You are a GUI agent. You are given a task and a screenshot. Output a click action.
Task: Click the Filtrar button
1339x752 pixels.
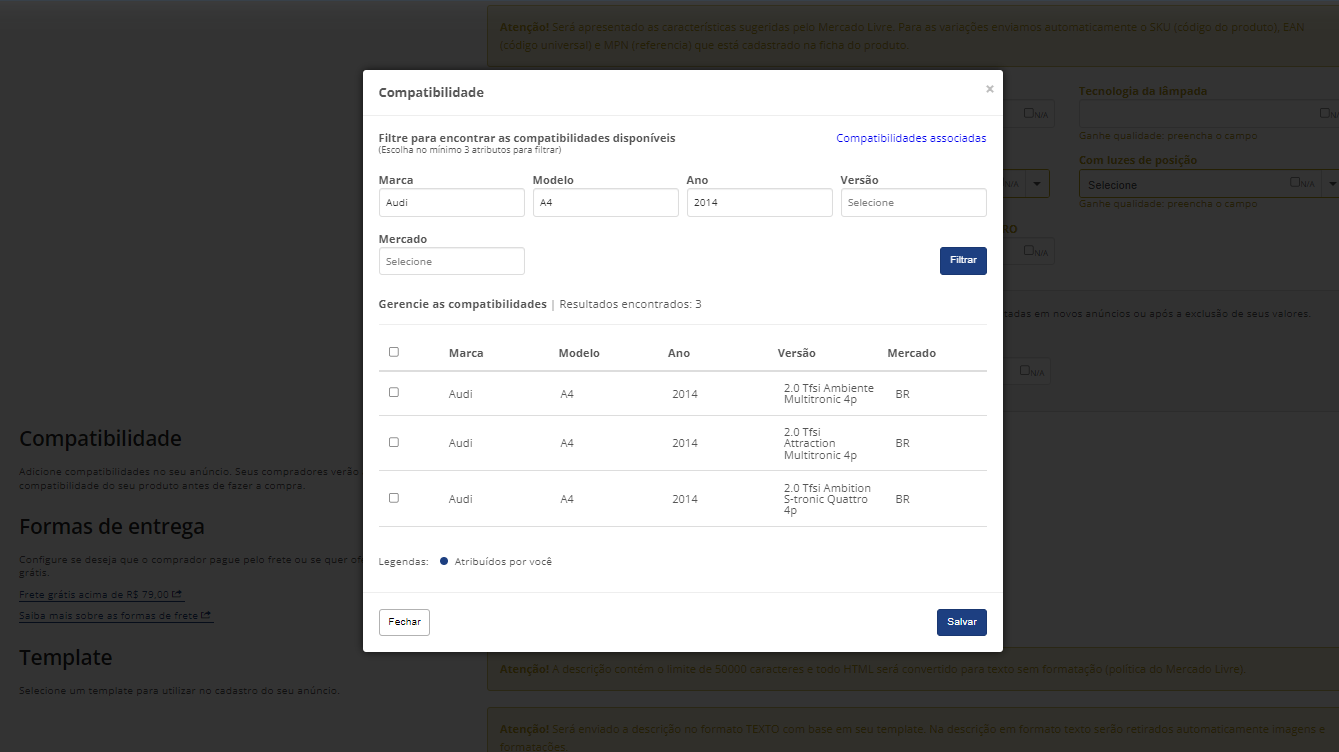click(963, 260)
